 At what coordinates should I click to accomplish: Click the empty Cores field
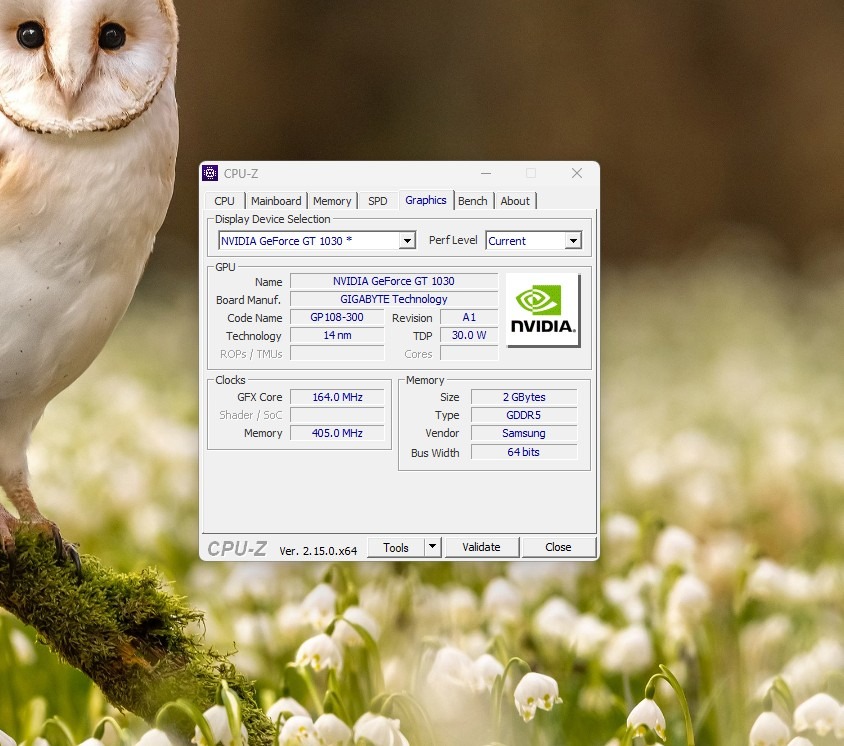[469, 354]
